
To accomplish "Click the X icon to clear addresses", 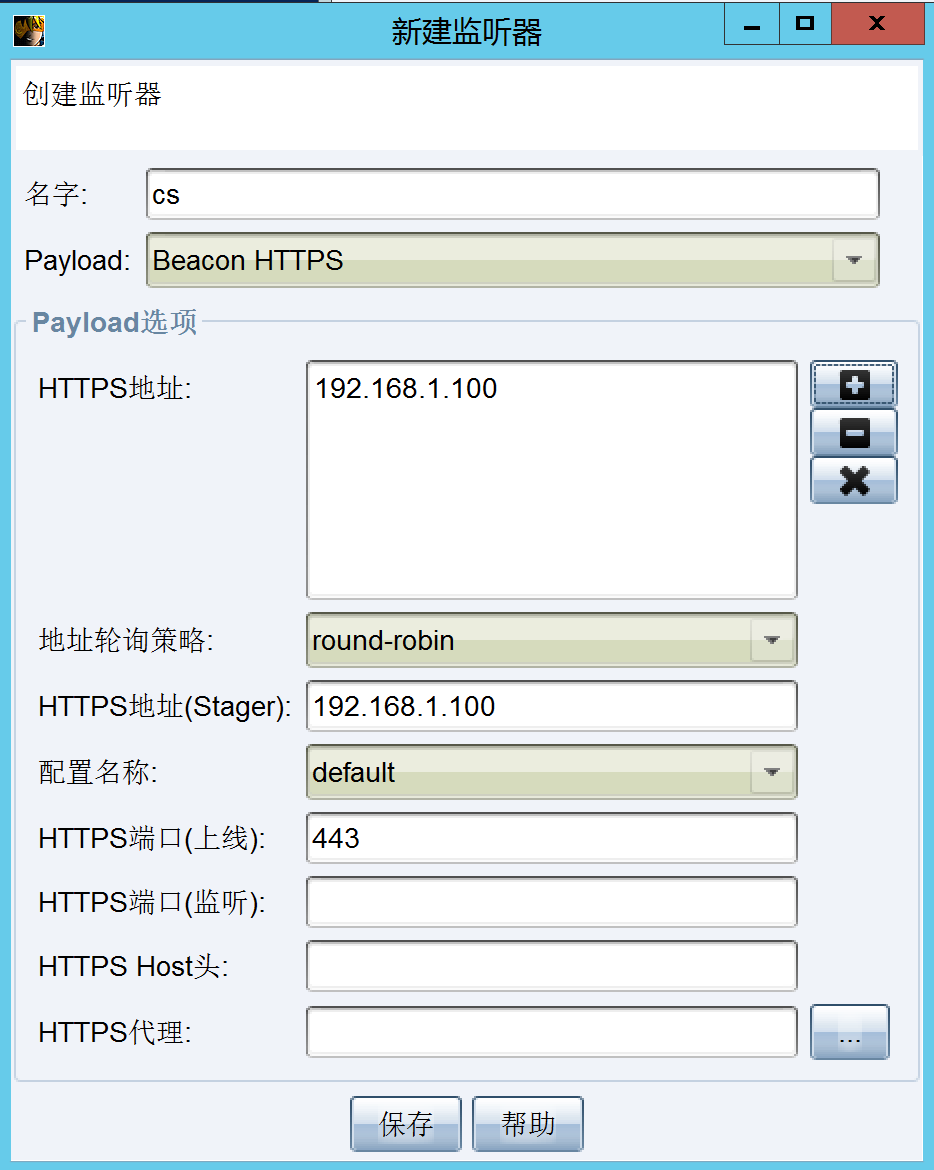I will pos(853,481).
